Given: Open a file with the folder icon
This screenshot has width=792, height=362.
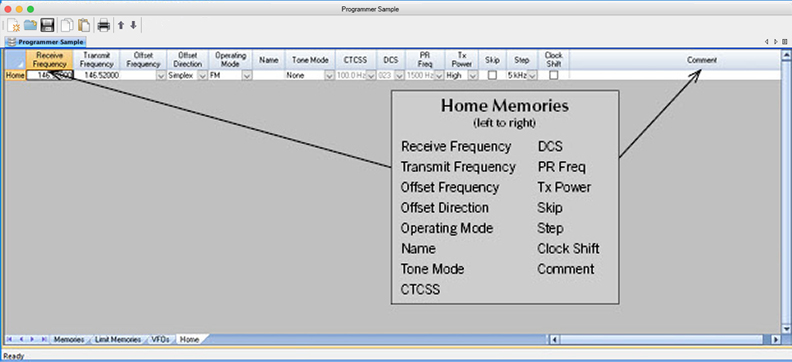Looking at the screenshot, I should pyautogui.click(x=30, y=25).
